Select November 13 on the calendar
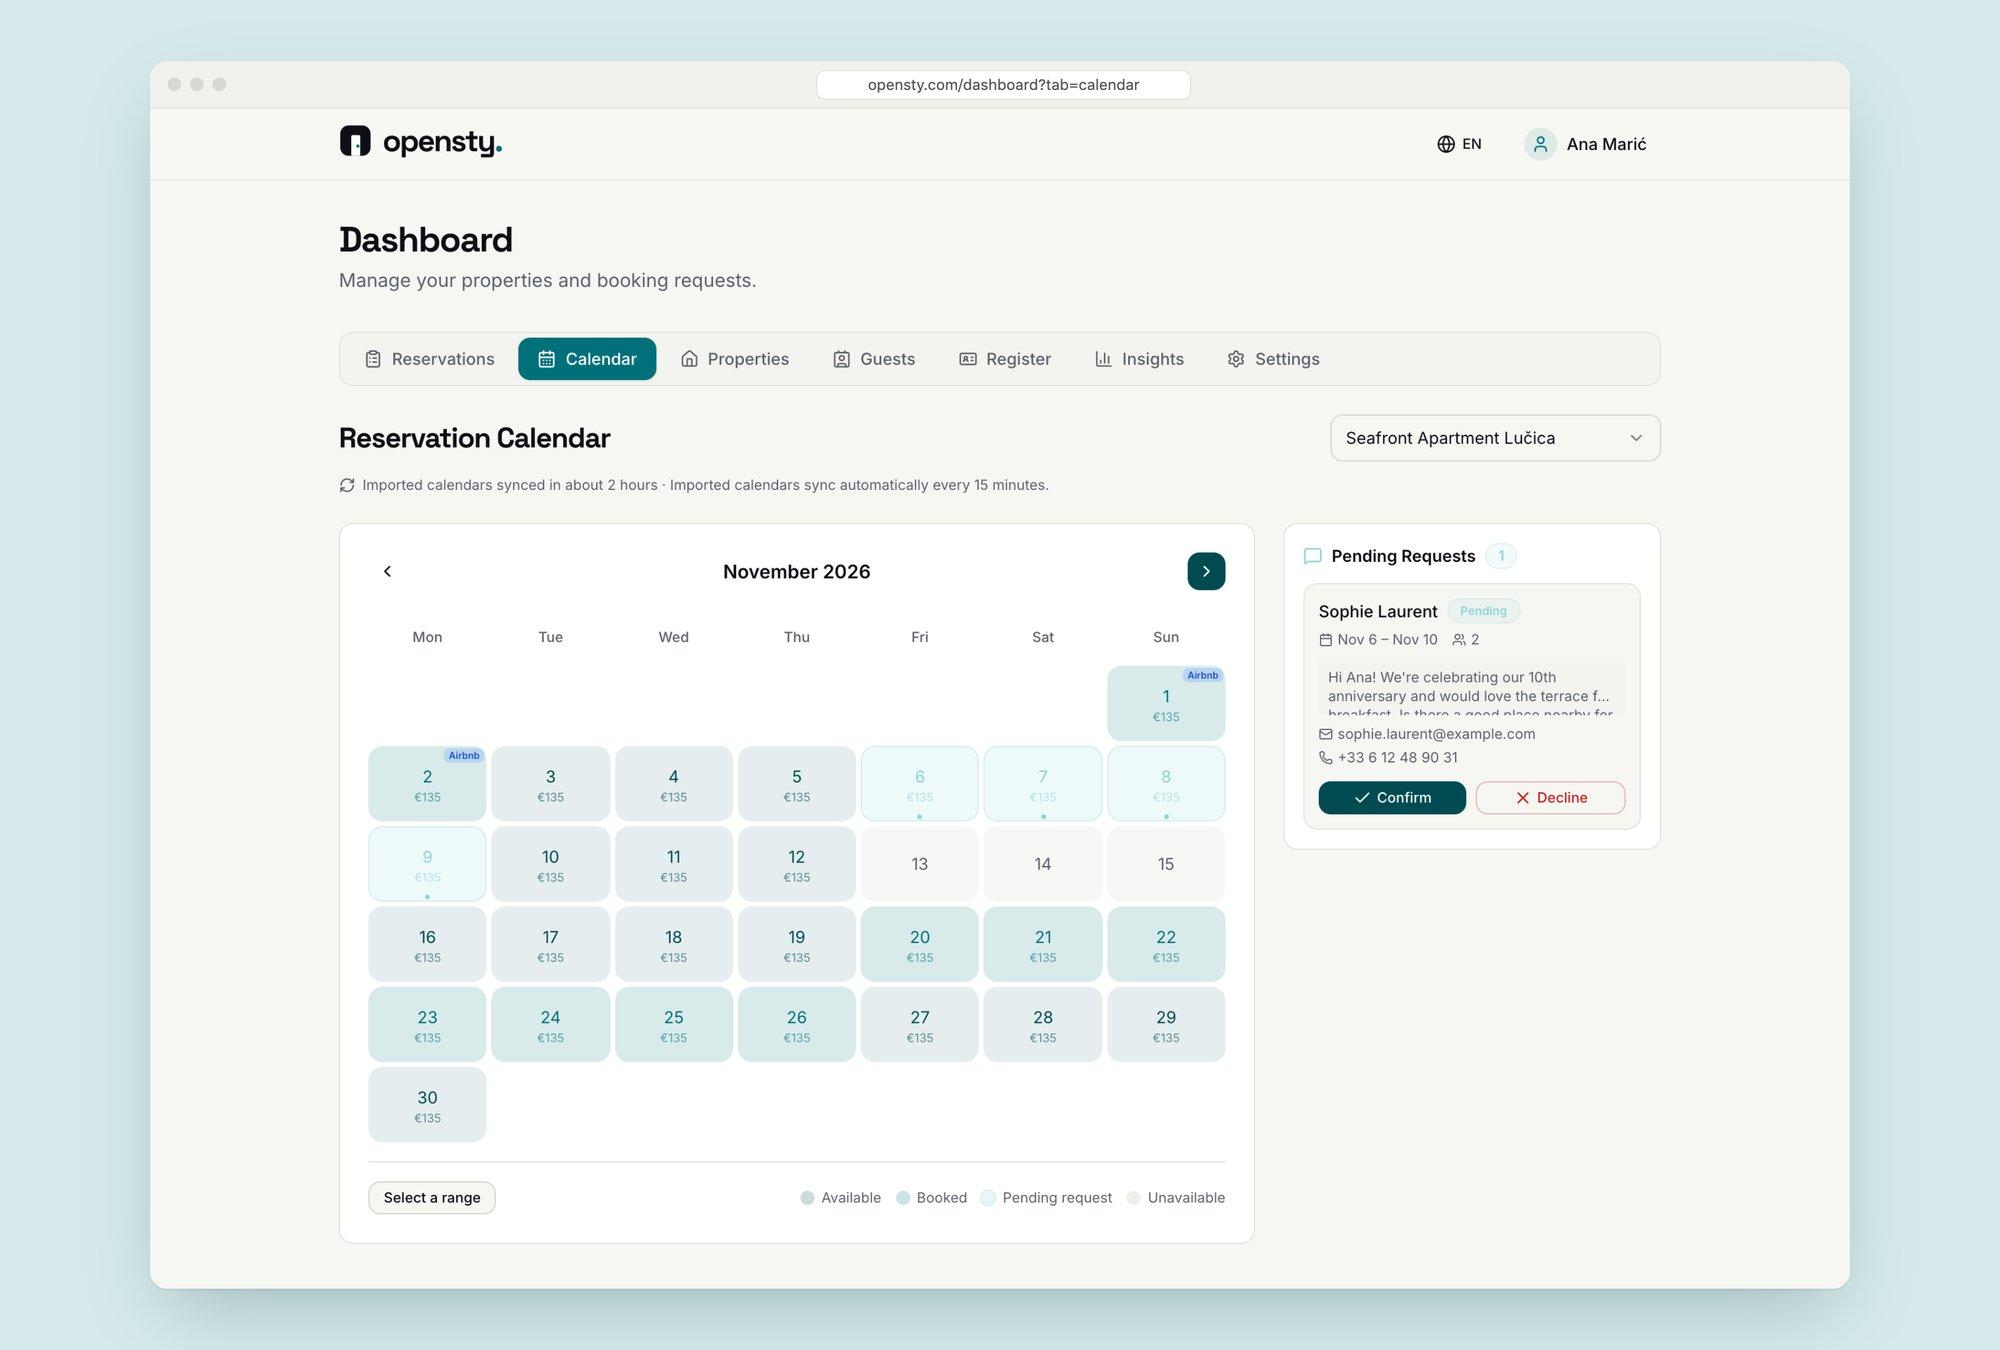The height and width of the screenshot is (1350, 2000). pyautogui.click(x=919, y=864)
